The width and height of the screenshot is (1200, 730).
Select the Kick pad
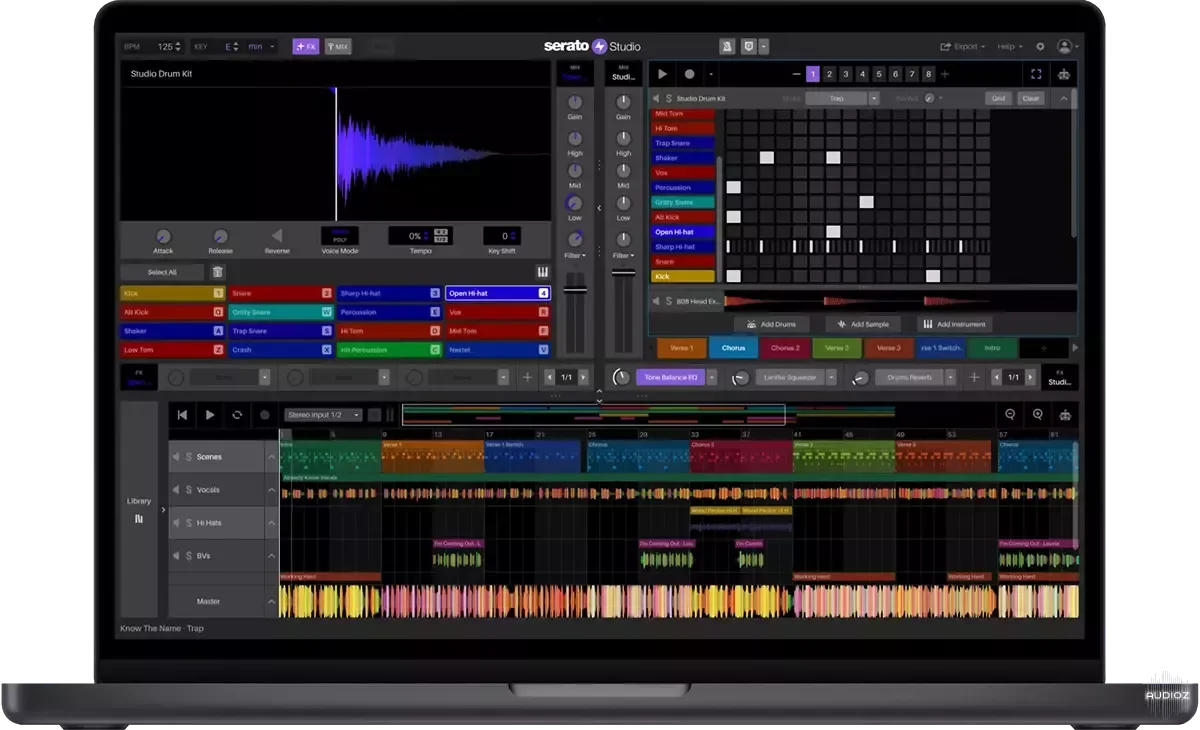click(x=172, y=293)
